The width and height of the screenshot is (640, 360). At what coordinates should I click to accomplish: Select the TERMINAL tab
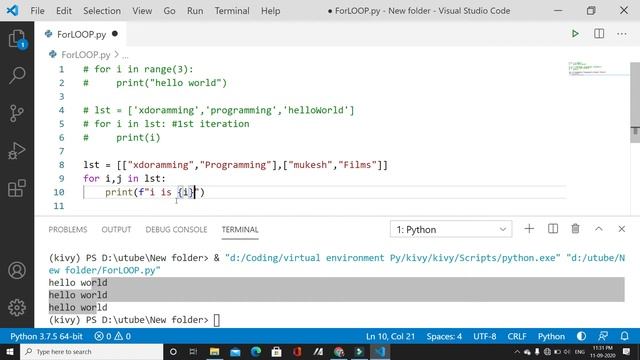click(240, 229)
